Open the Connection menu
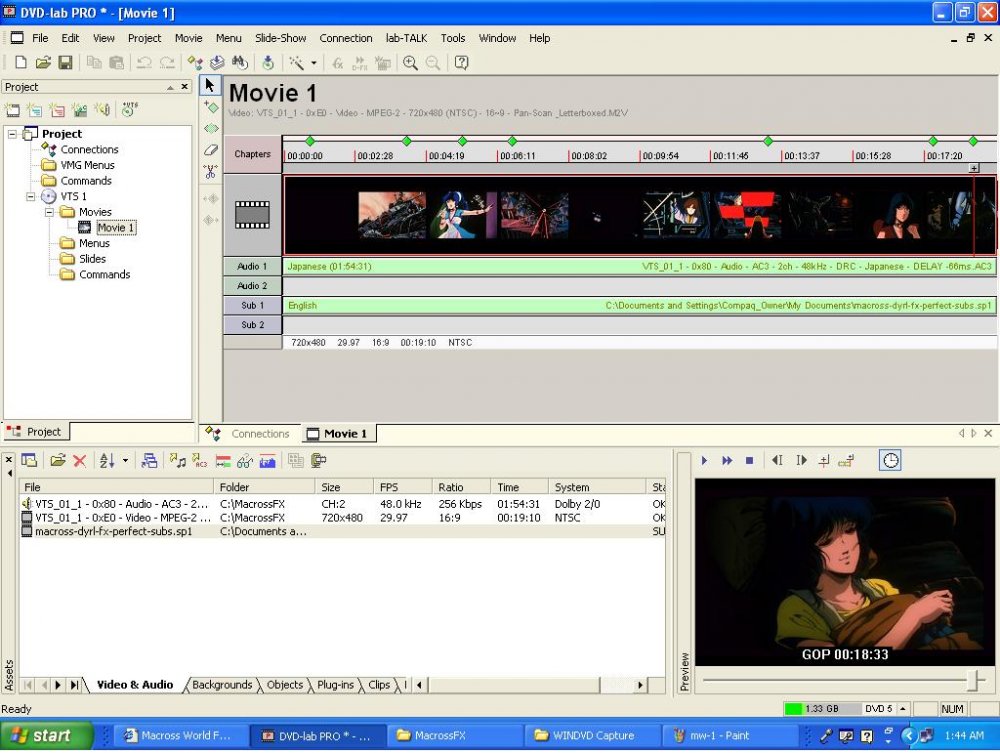 pos(346,38)
